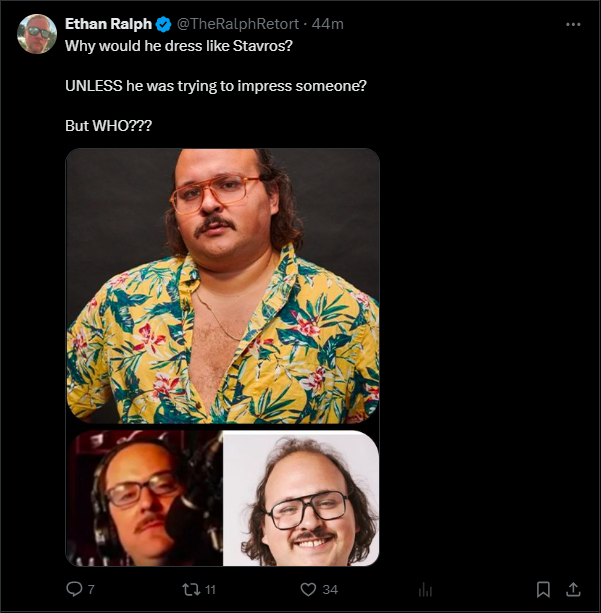Viewport: 601px width, 613px height.
Task: Click the reply speech bubble icon
Action: [74, 589]
